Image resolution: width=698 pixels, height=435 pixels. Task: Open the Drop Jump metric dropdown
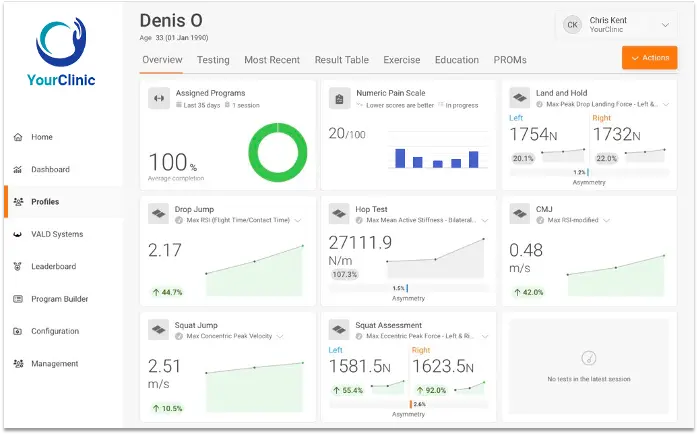click(297, 220)
